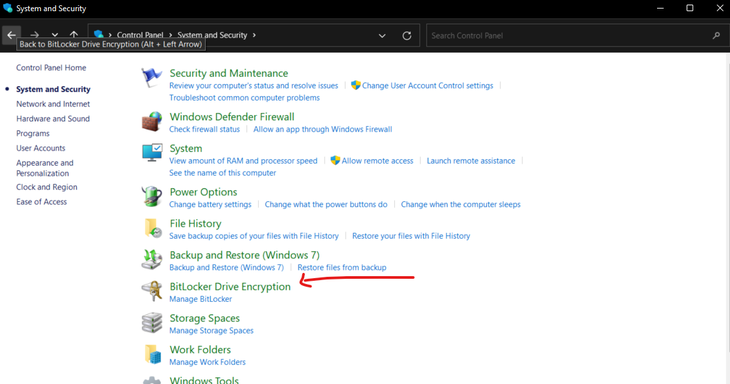Click the File History folder icon
730x384 pixels.
click(153, 229)
